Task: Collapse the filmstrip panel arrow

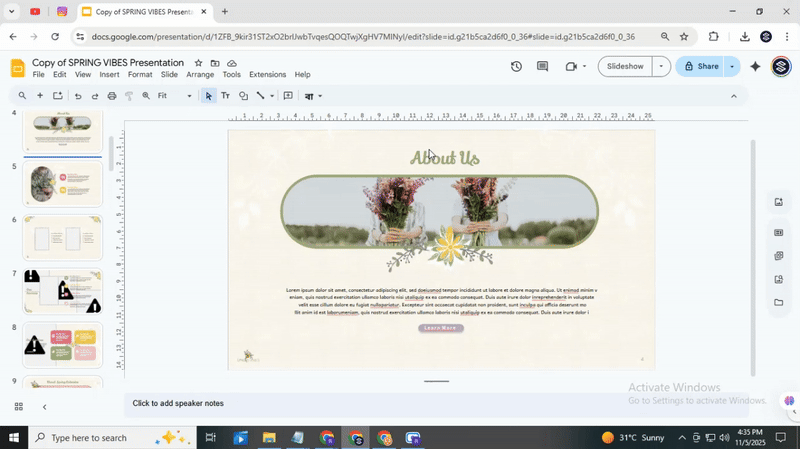Action: (44, 407)
